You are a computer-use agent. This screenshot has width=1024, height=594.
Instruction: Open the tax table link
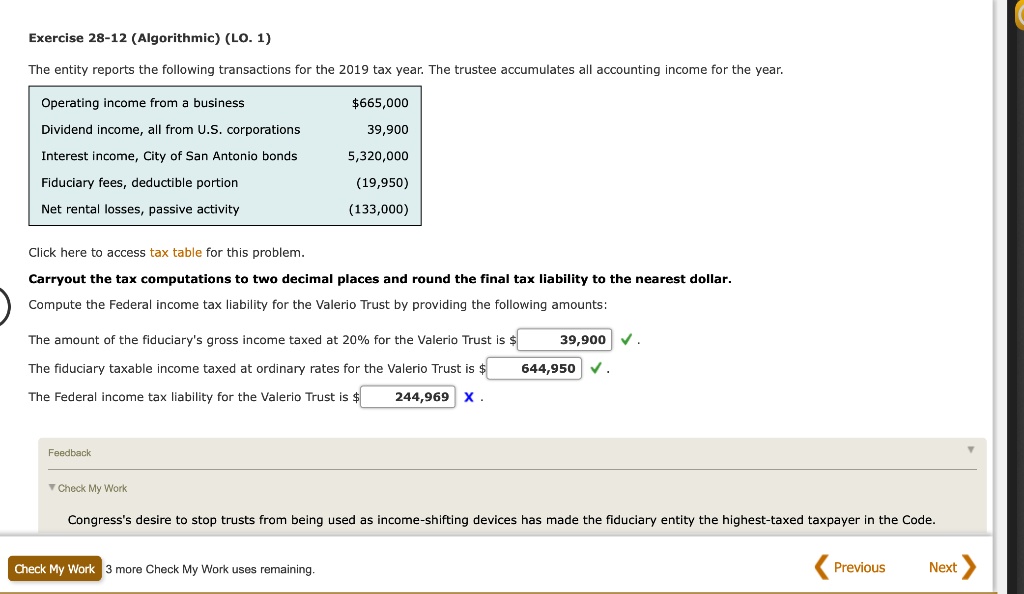pos(176,253)
